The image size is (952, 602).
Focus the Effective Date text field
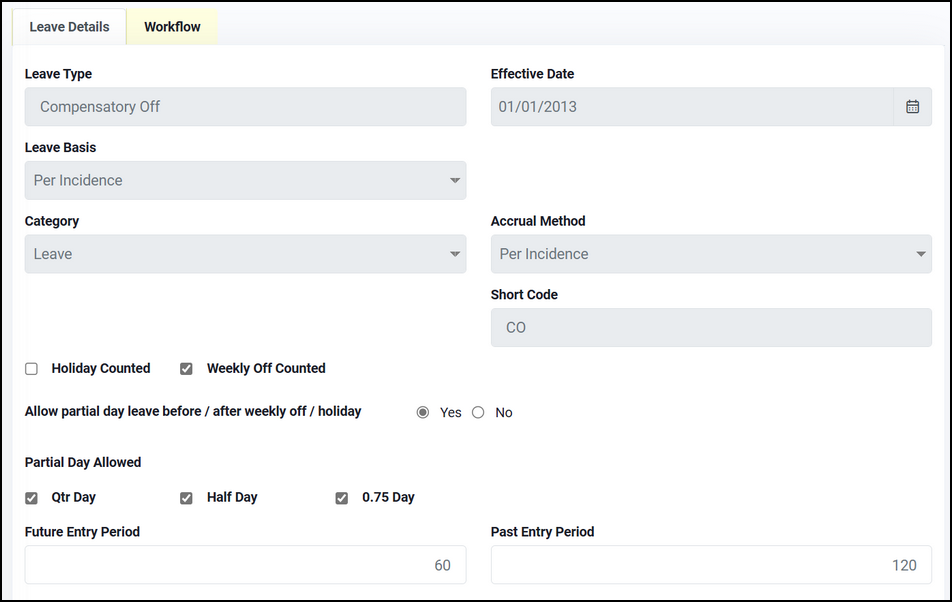click(x=692, y=107)
